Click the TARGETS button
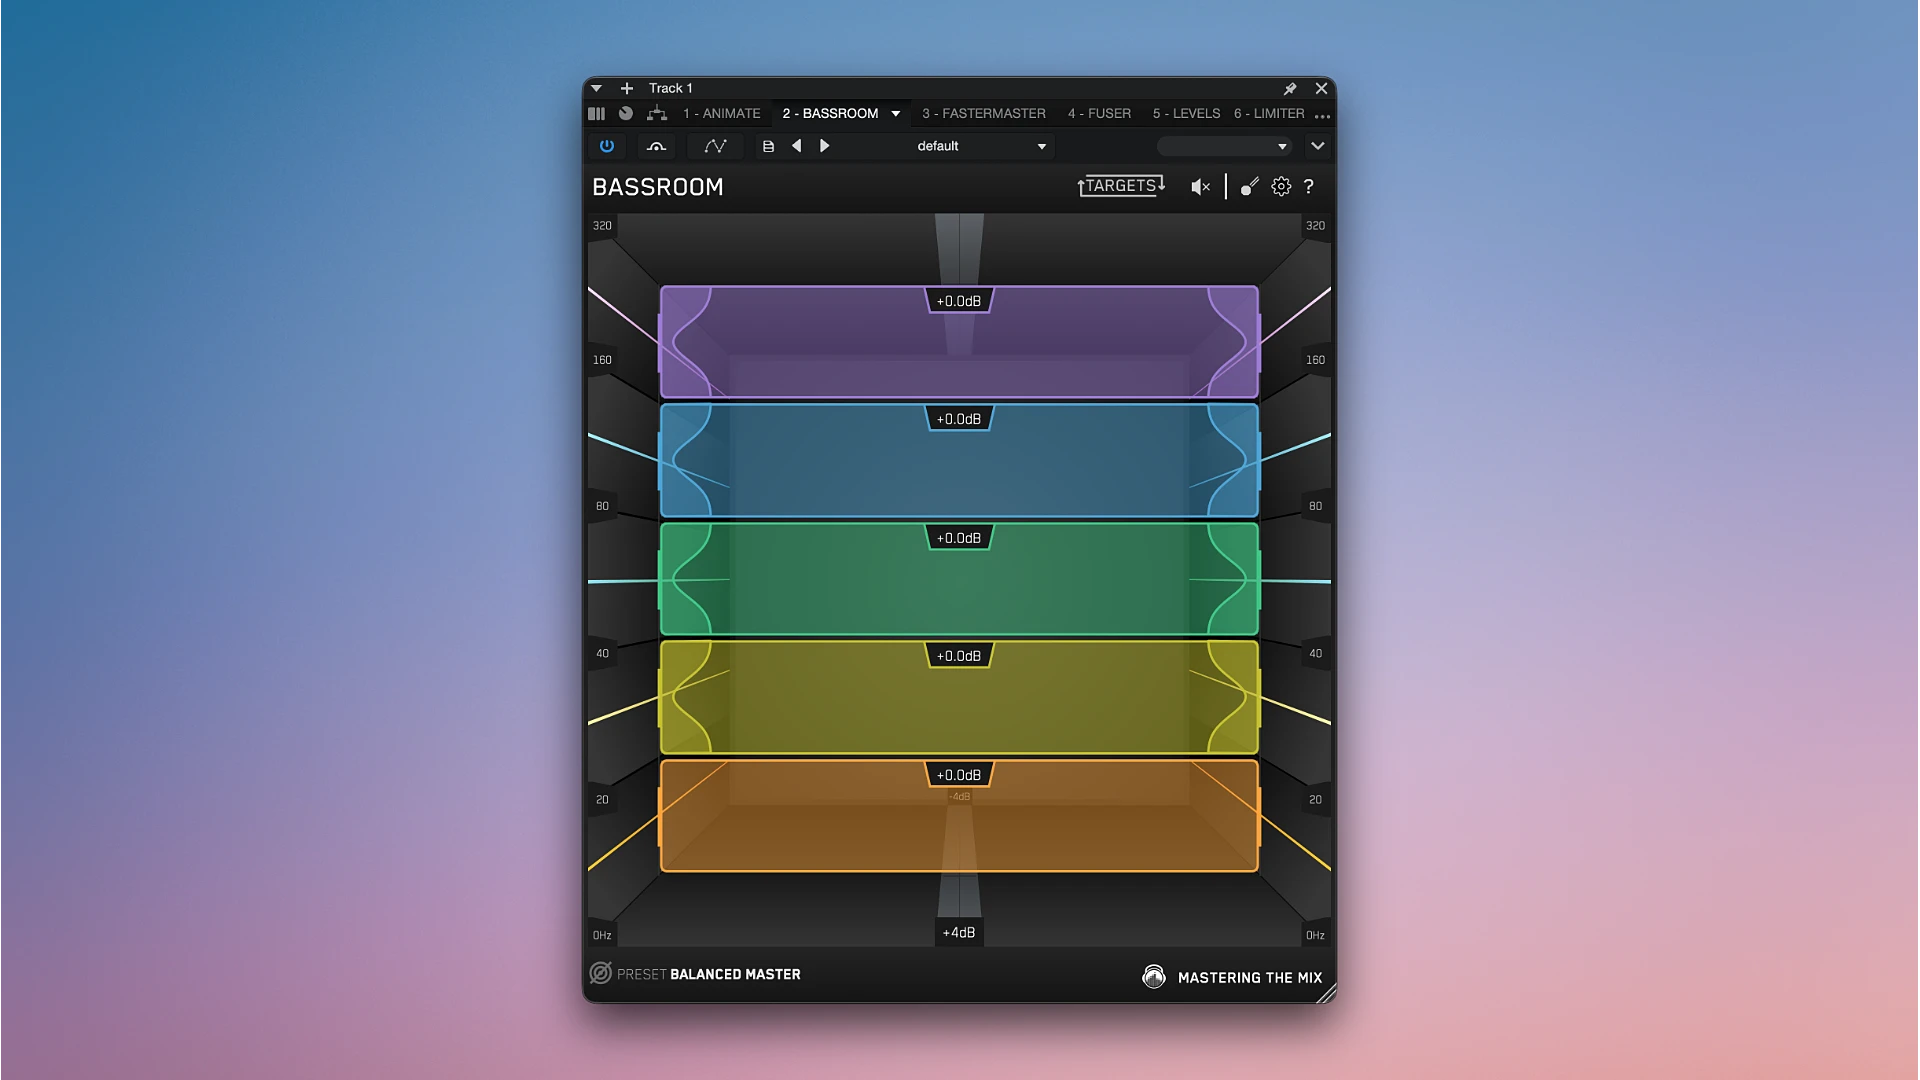Viewport: 1920px width, 1080px height. point(1121,186)
